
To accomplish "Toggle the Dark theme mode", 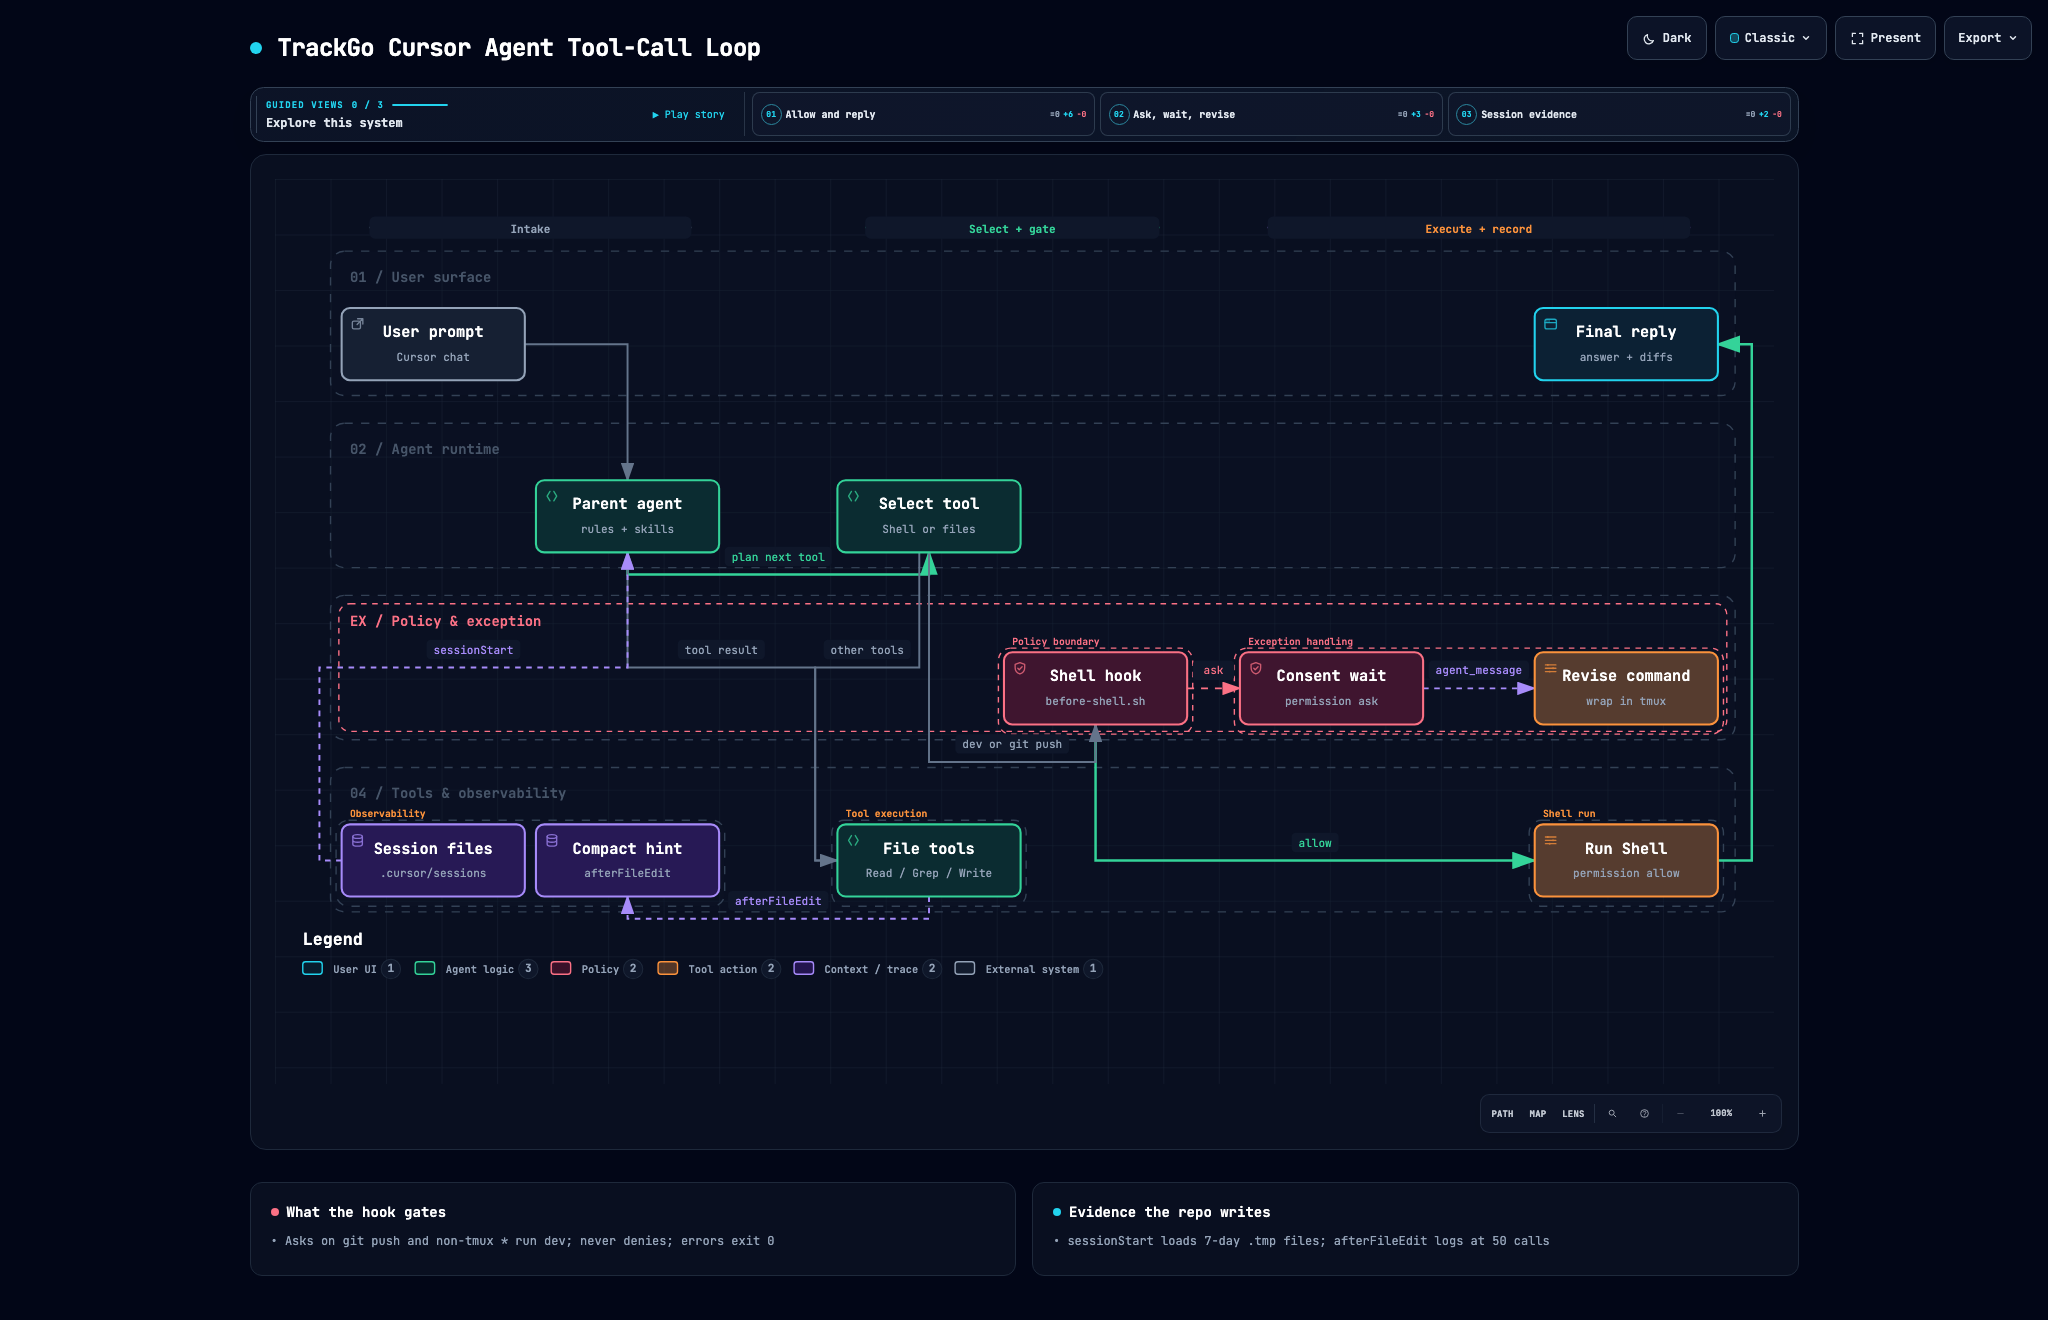I will tap(1667, 38).
